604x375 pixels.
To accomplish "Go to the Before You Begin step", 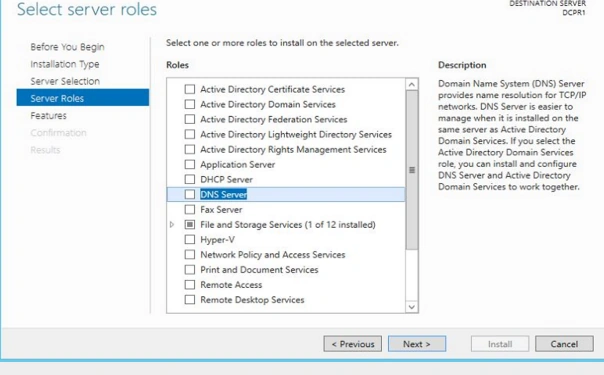I will point(67,47).
